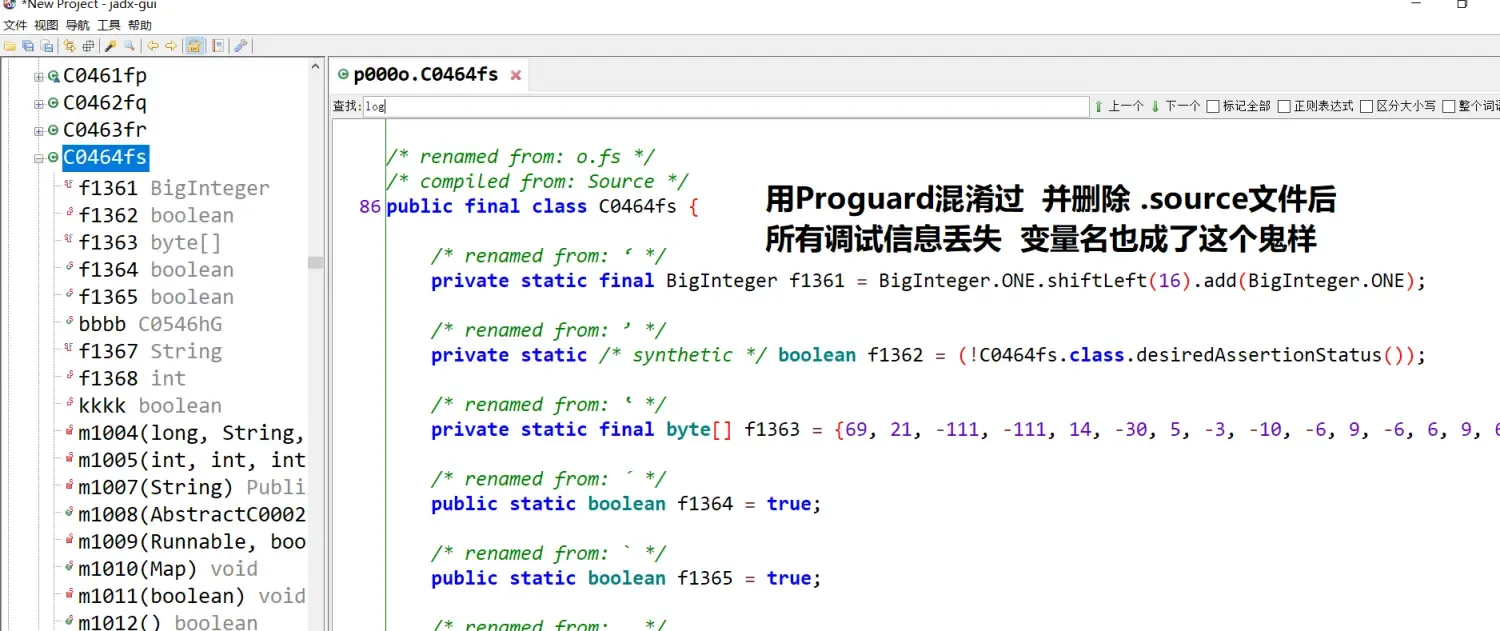Viewport: 1500px width, 631px height.
Task: Click the export/save-as icon in the toolbar
Action: 46,45
